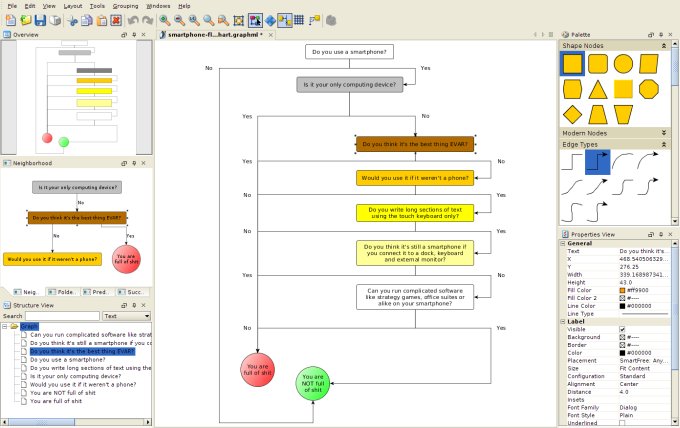
Task: Toggle the Visible checkbox under Label
Action: pyautogui.click(x=622, y=329)
